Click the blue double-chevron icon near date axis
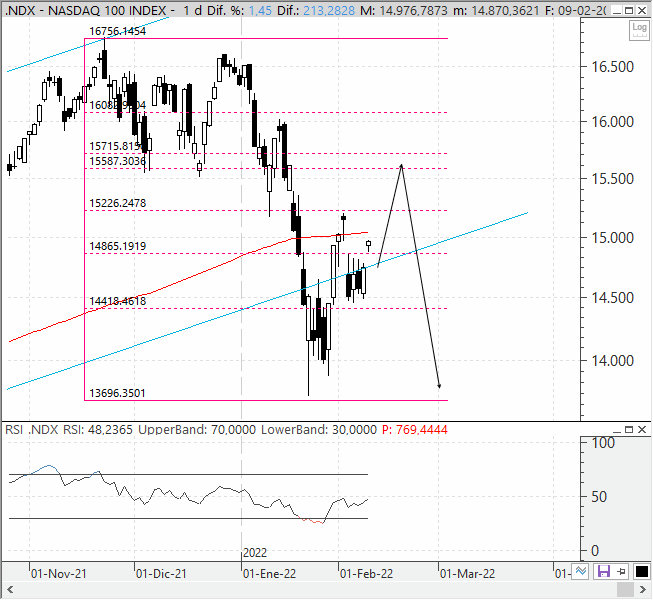 coord(581,571)
